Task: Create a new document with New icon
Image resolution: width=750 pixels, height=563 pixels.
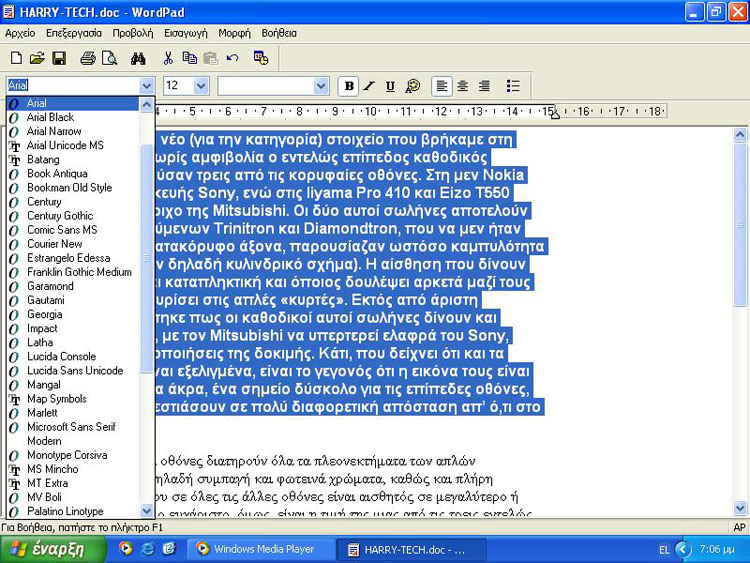Action: pyautogui.click(x=16, y=58)
